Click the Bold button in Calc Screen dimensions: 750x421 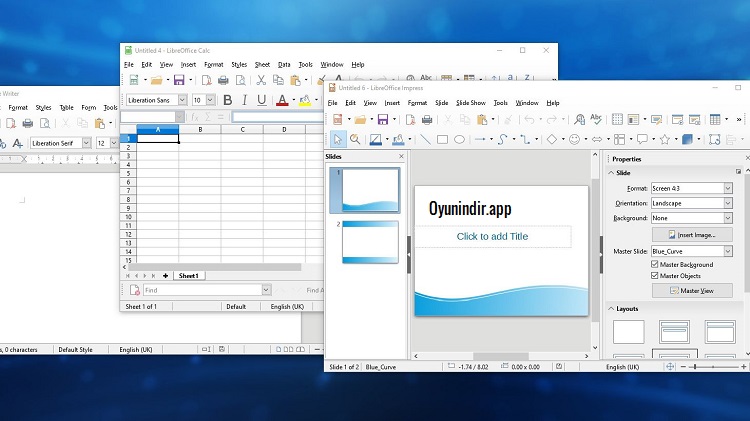pyautogui.click(x=228, y=100)
